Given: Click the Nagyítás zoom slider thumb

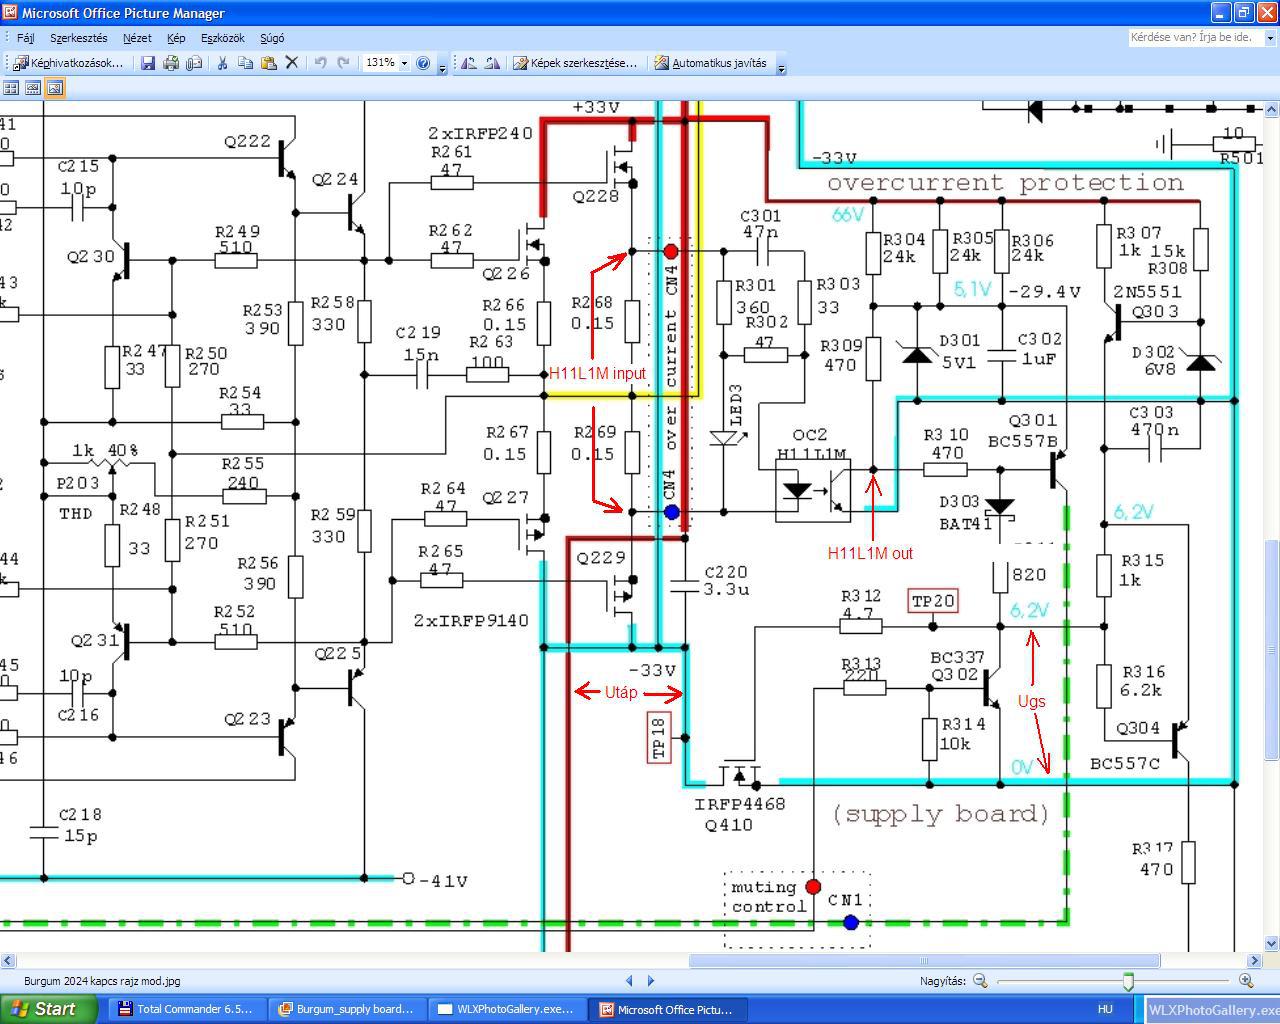Looking at the screenshot, I should coord(1129,981).
